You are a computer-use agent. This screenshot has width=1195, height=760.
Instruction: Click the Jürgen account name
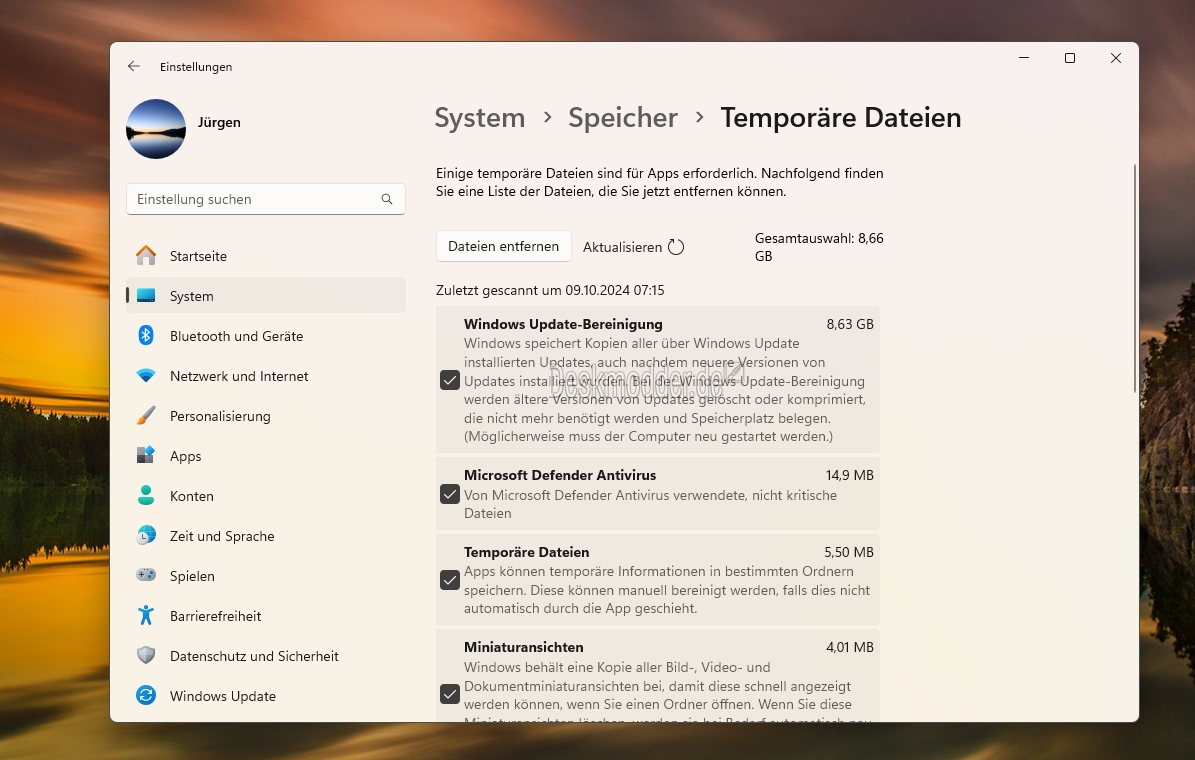pyautogui.click(x=219, y=122)
